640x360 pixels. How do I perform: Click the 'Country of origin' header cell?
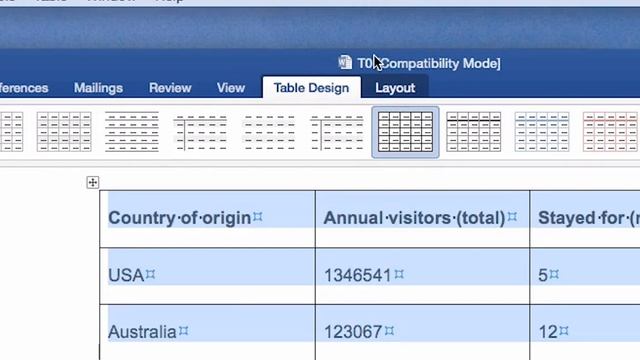pos(207,219)
